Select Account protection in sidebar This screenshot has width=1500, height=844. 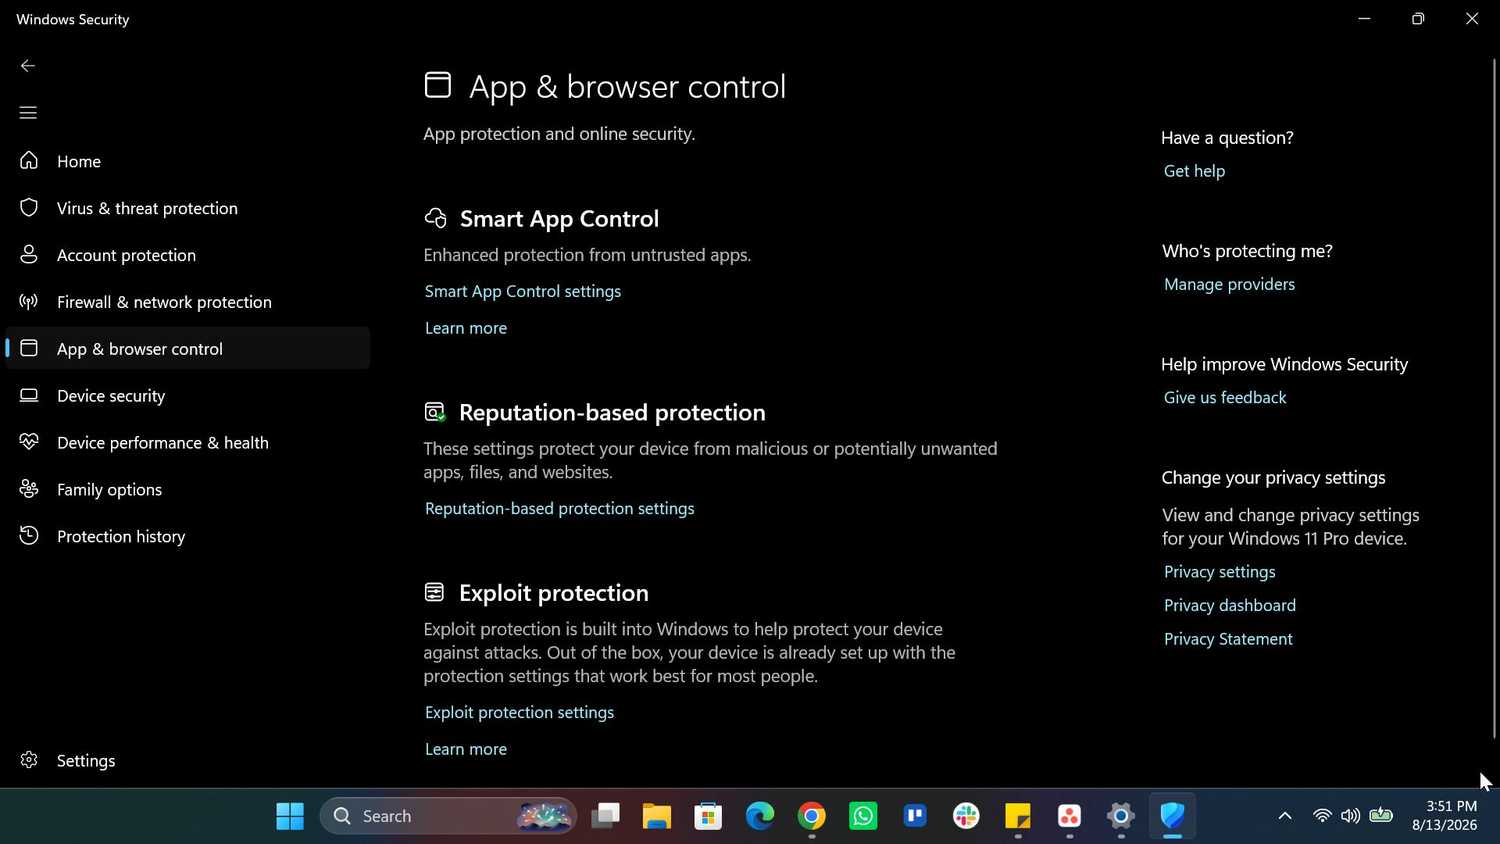click(188, 255)
